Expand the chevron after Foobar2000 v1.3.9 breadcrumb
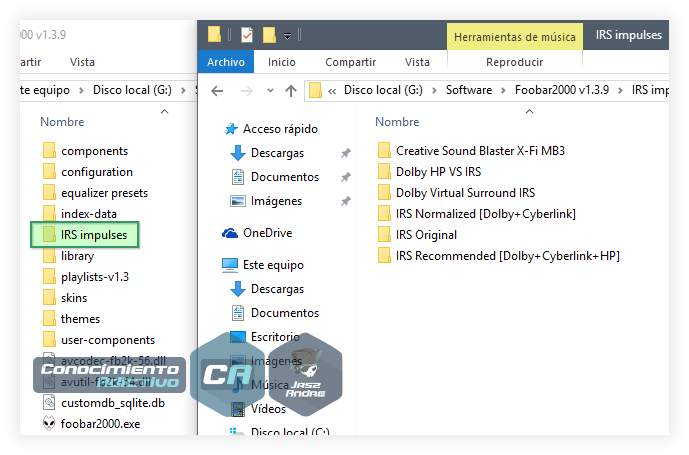The image size is (689, 455). pyautogui.click(x=620, y=91)
